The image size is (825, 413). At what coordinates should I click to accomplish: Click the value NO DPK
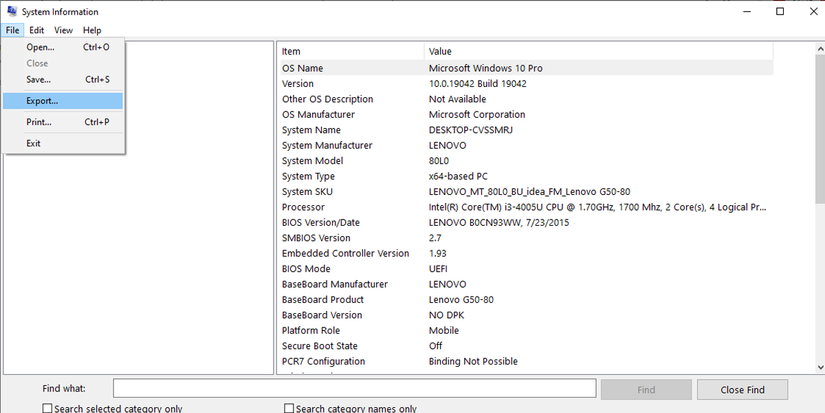(447, 315)
